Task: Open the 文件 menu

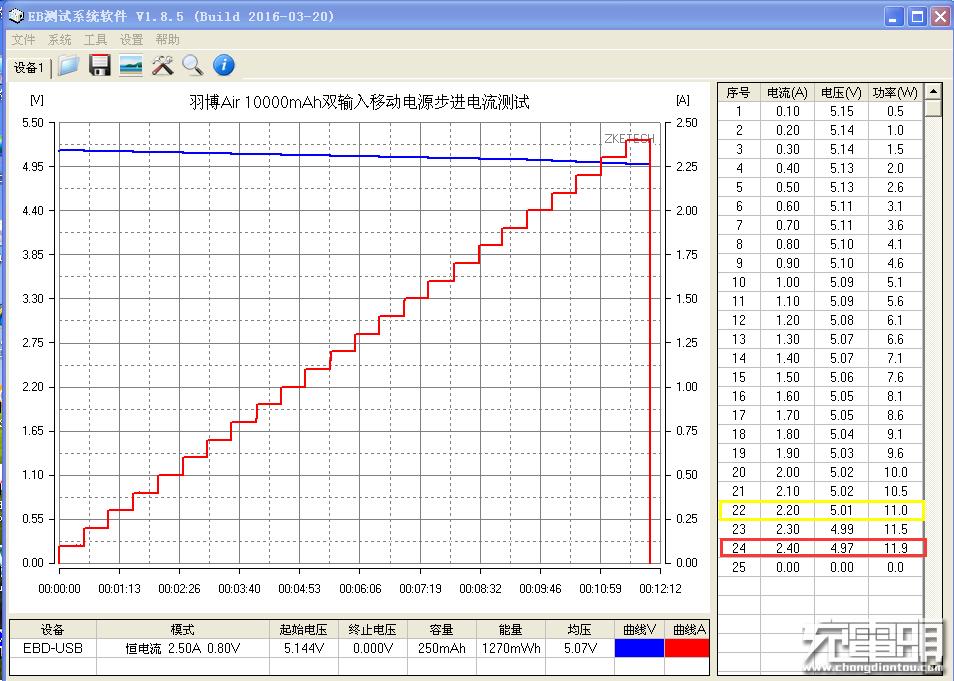Action: [23, 40]
